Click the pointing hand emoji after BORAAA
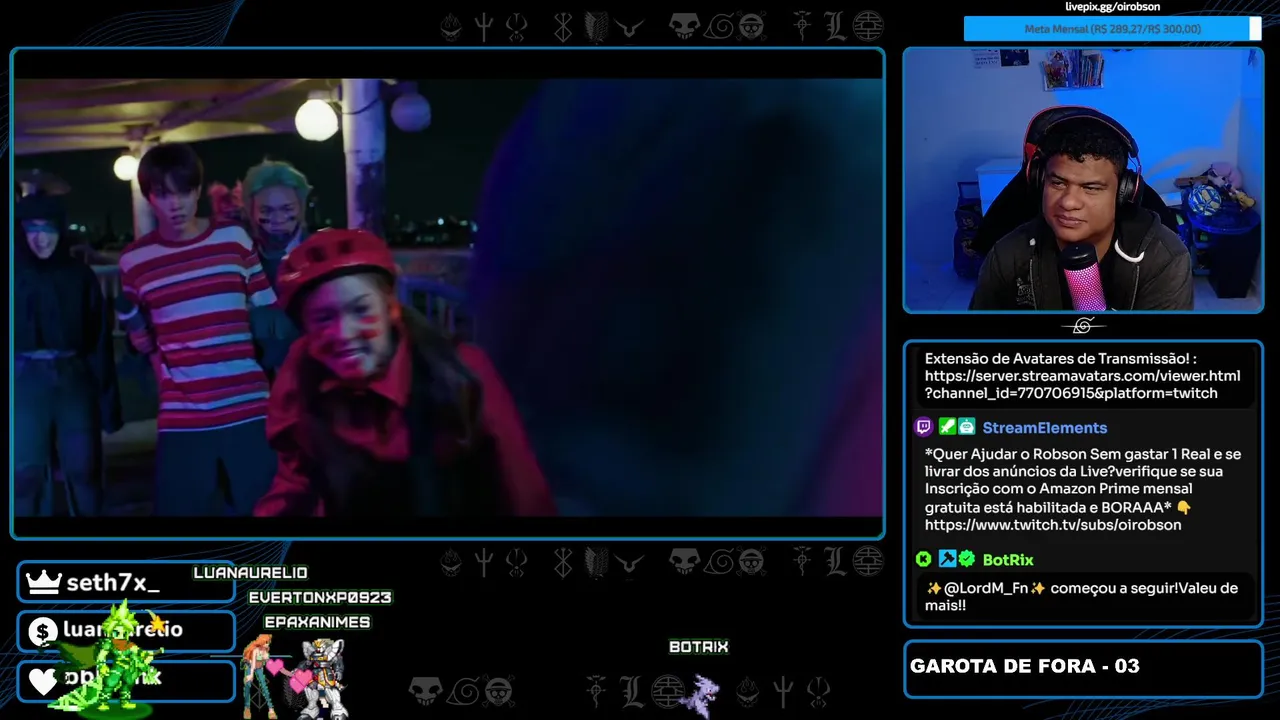The image size is (1280, 720). coord(1184,507)
